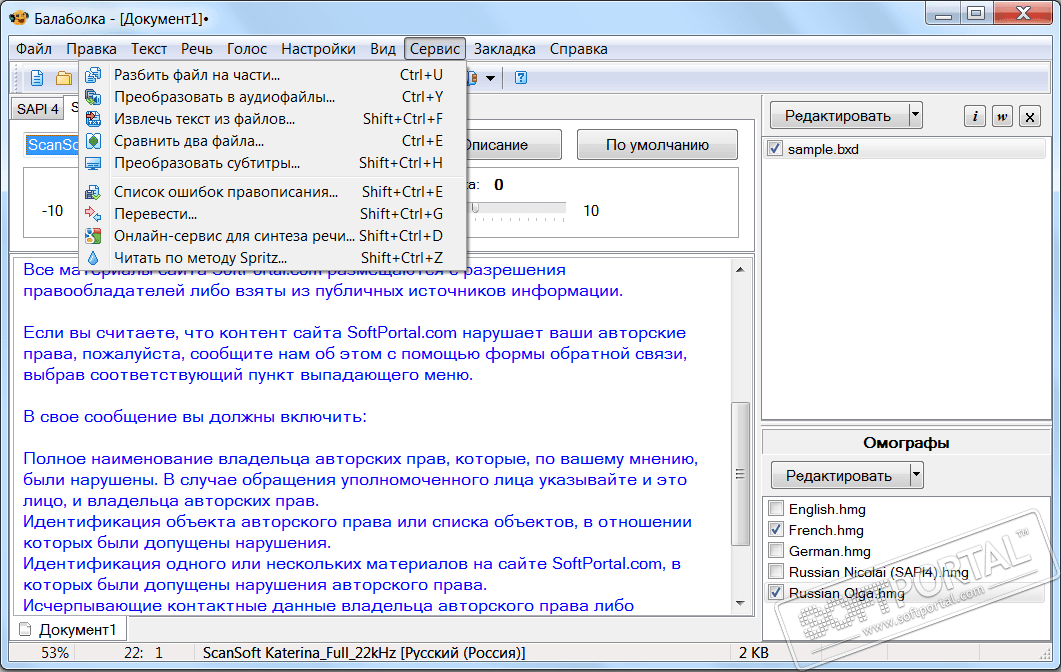Click the blue help question mark icon
This screenshot has height=672, width=1061.
[521, 78]
